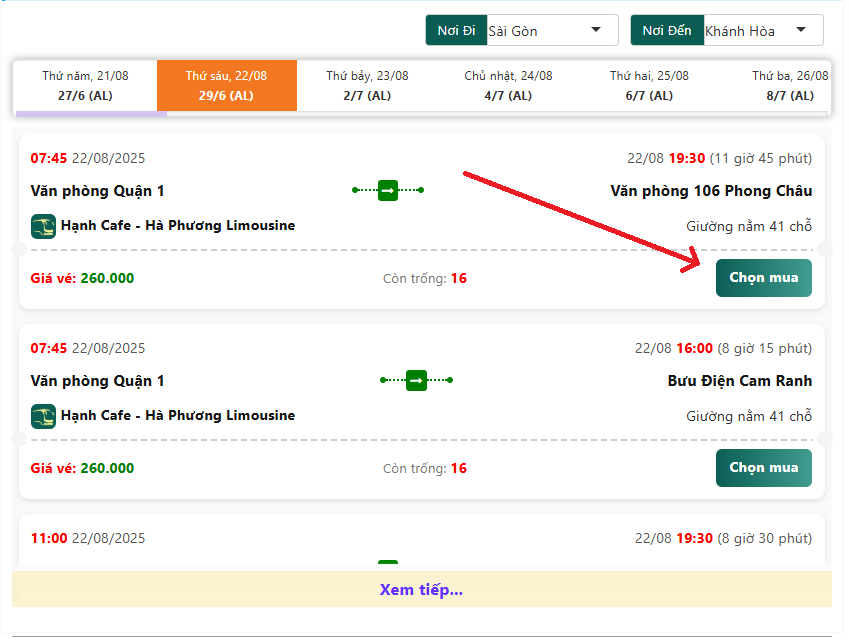Image resolution: width=849 pixels, height=644 pixels.
Task: Click Chọn mua for the 106 Phong Châu trip
Action: click(x=763, y=278)
